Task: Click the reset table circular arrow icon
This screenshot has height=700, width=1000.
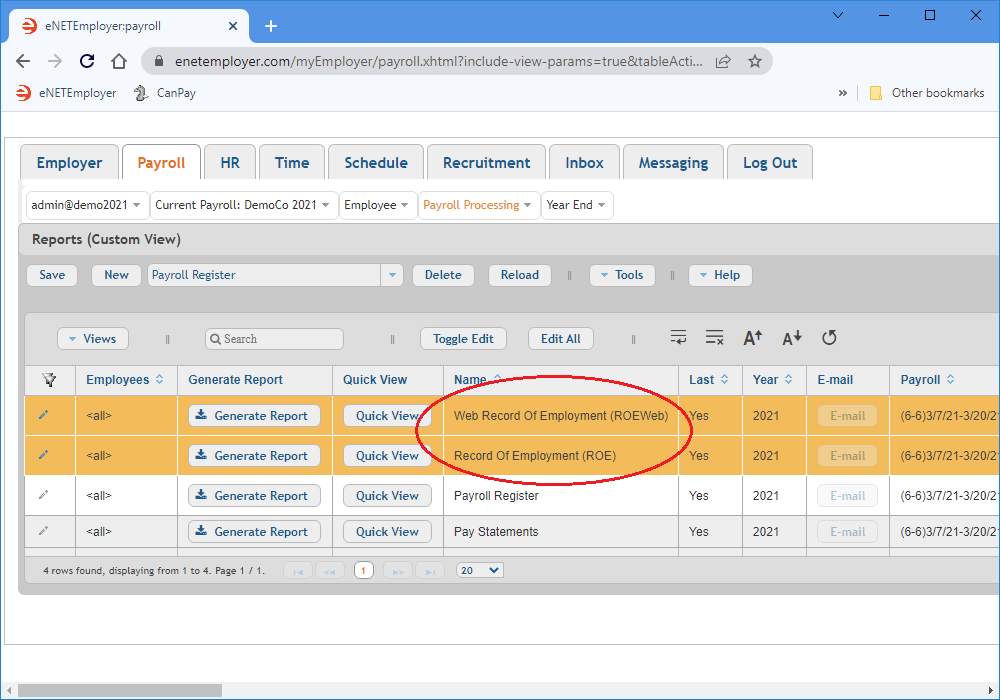Action: [829, 338]
